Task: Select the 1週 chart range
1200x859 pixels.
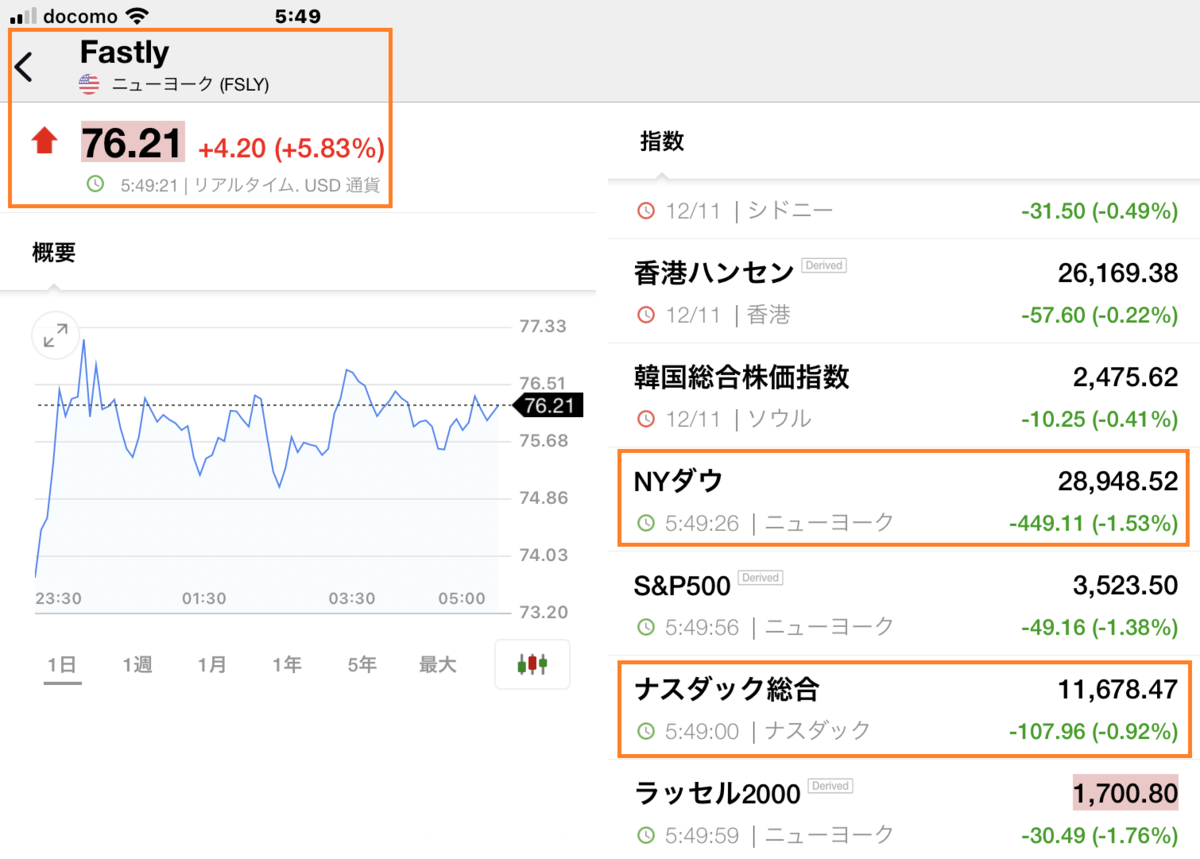Action: tap(137, 665)
